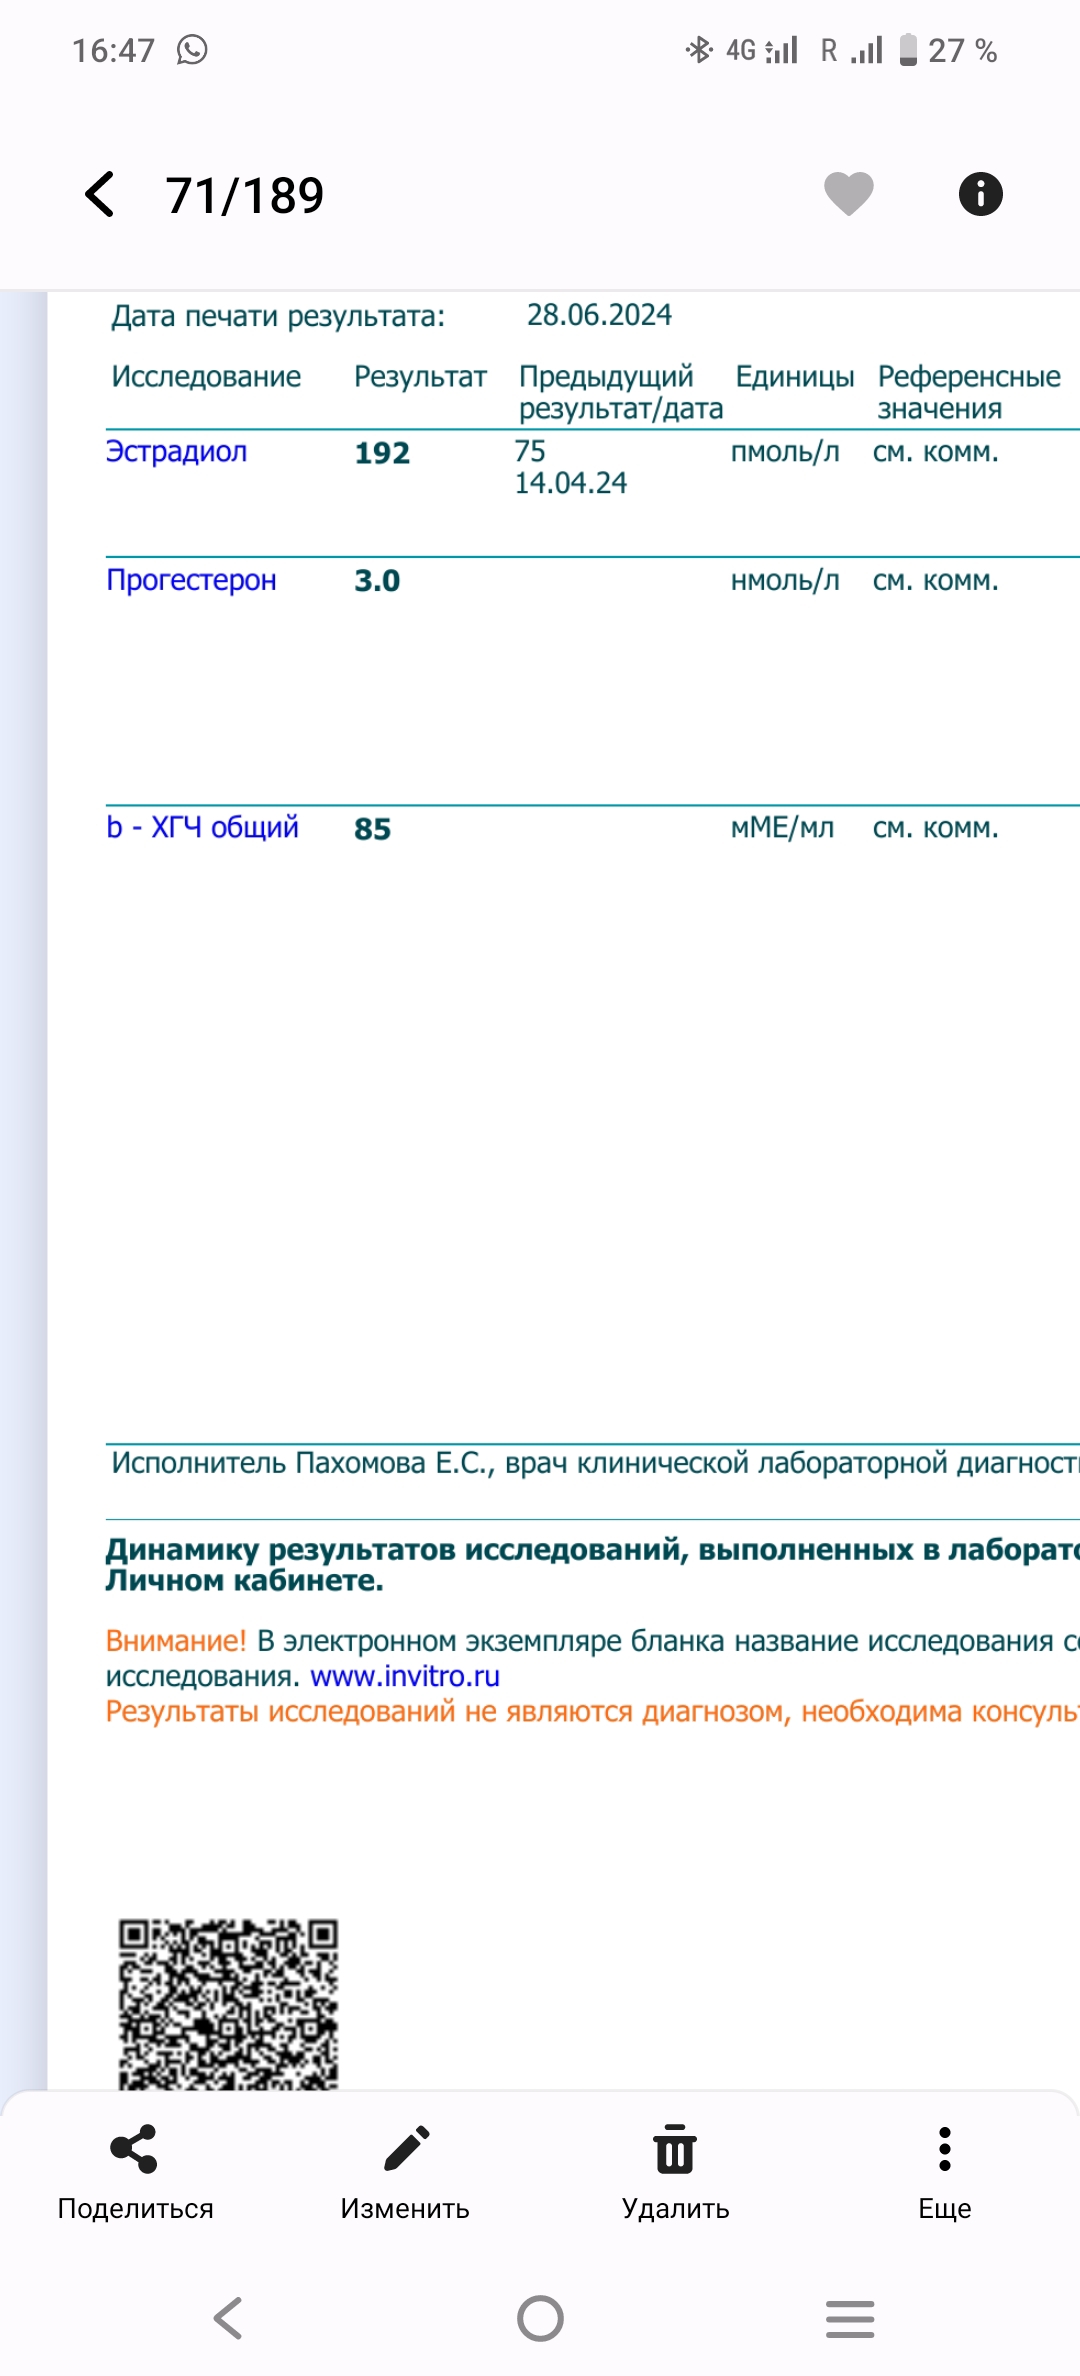Tap the Bluetooth status icon
Image resolution: width=1080 pixels, height=2376 pixels.
(x=699, y=50)
